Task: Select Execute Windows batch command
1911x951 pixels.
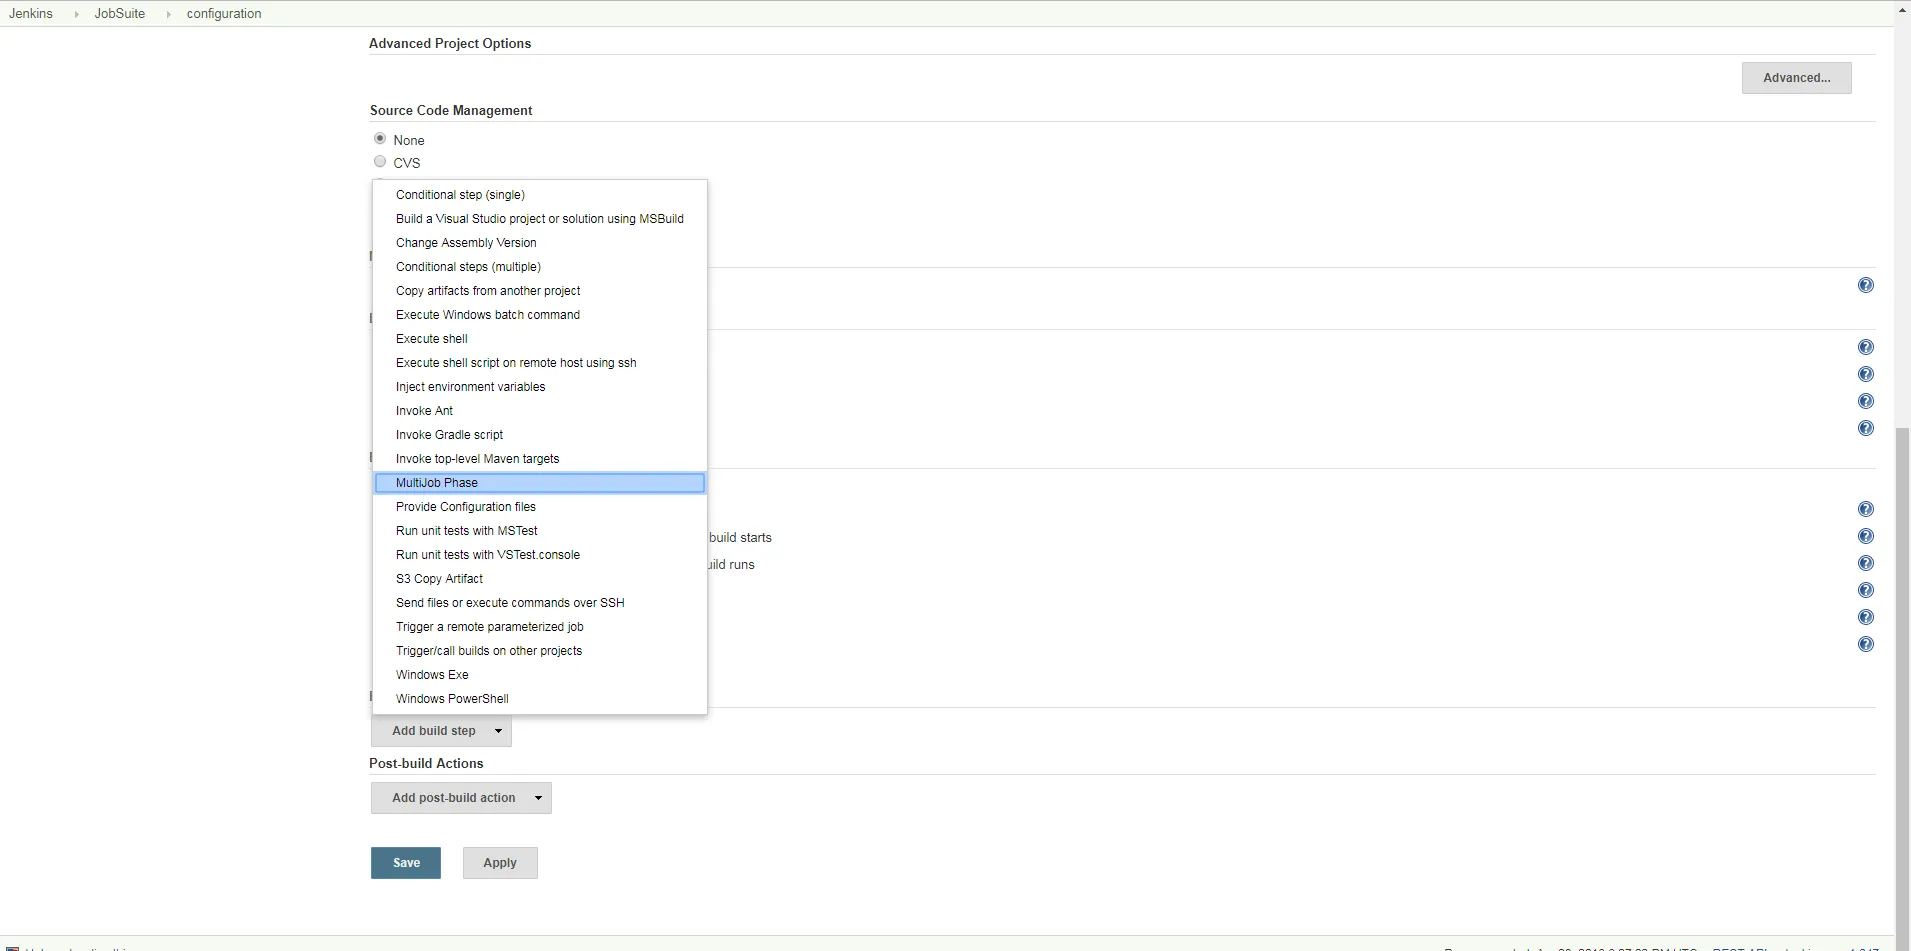Action: pyautogui.click(x=540, y=315)
